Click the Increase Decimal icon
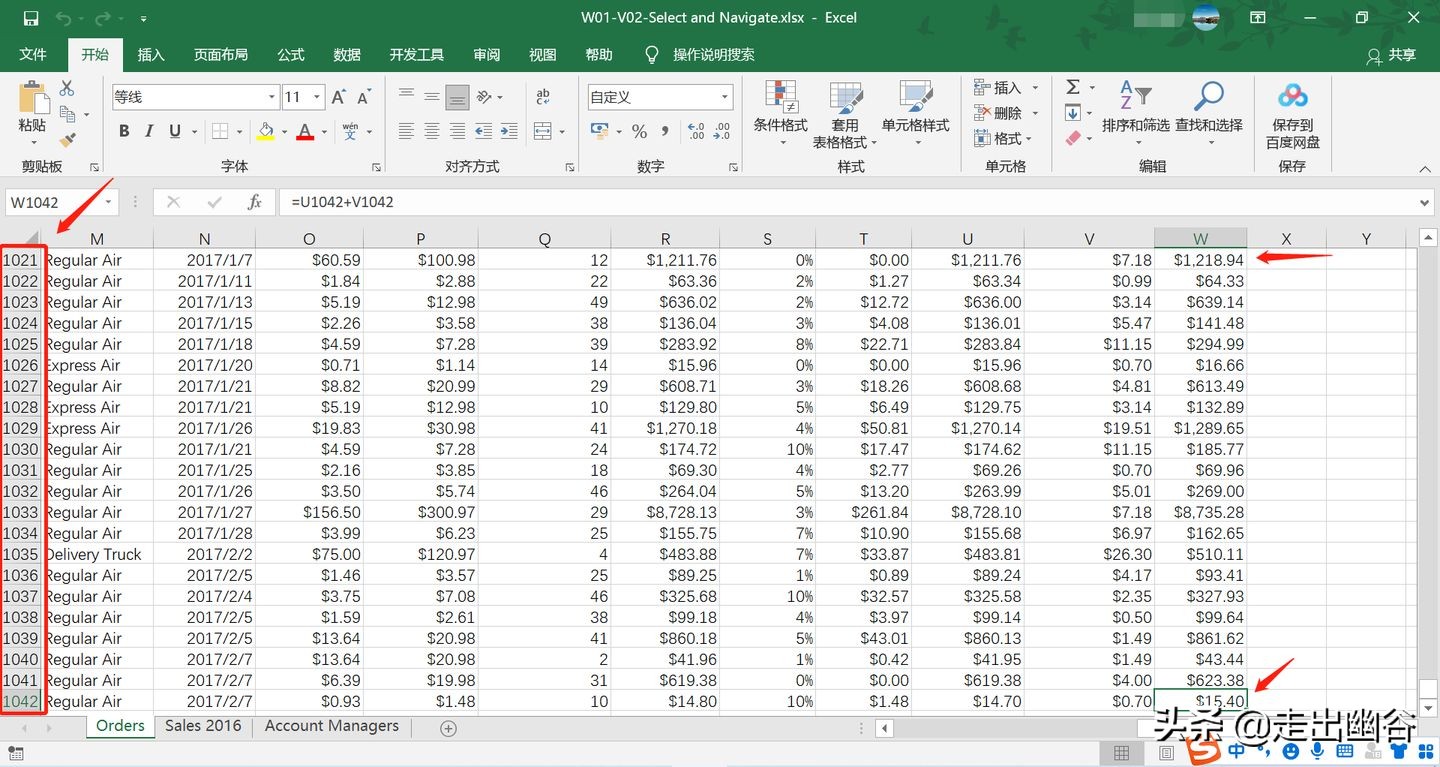Viewport: 1440px width, 767px height. [x=697, y=131]
